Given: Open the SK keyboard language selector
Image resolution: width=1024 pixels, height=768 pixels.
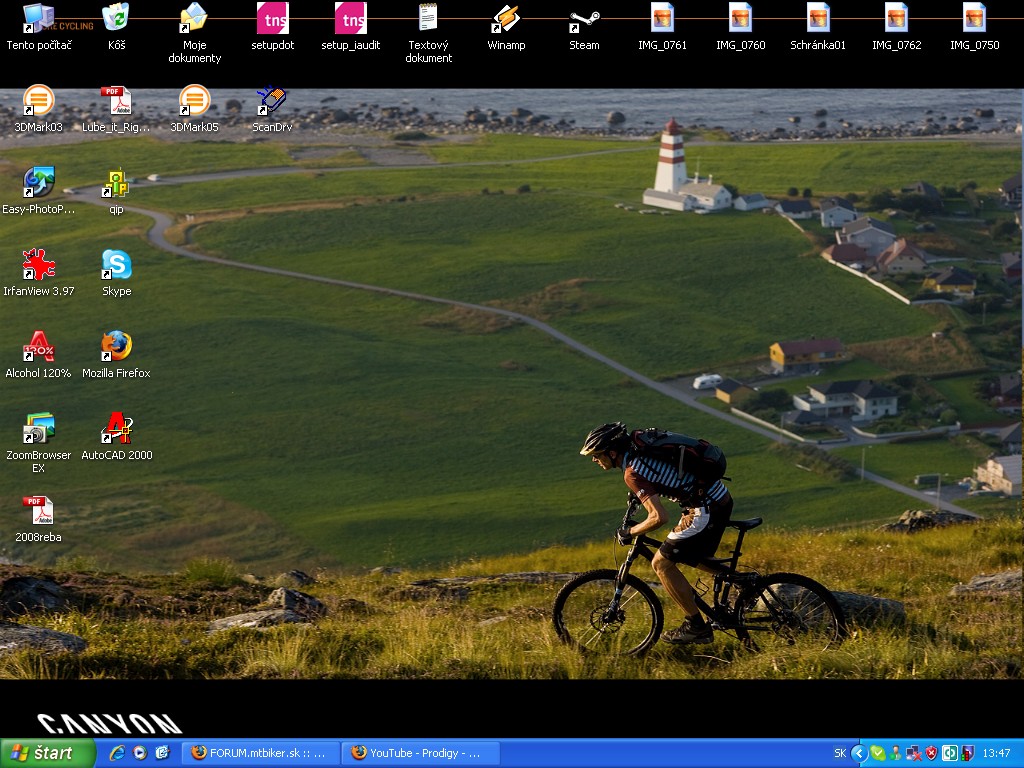Looking at the screenshot, I should [x=839, y=753].
